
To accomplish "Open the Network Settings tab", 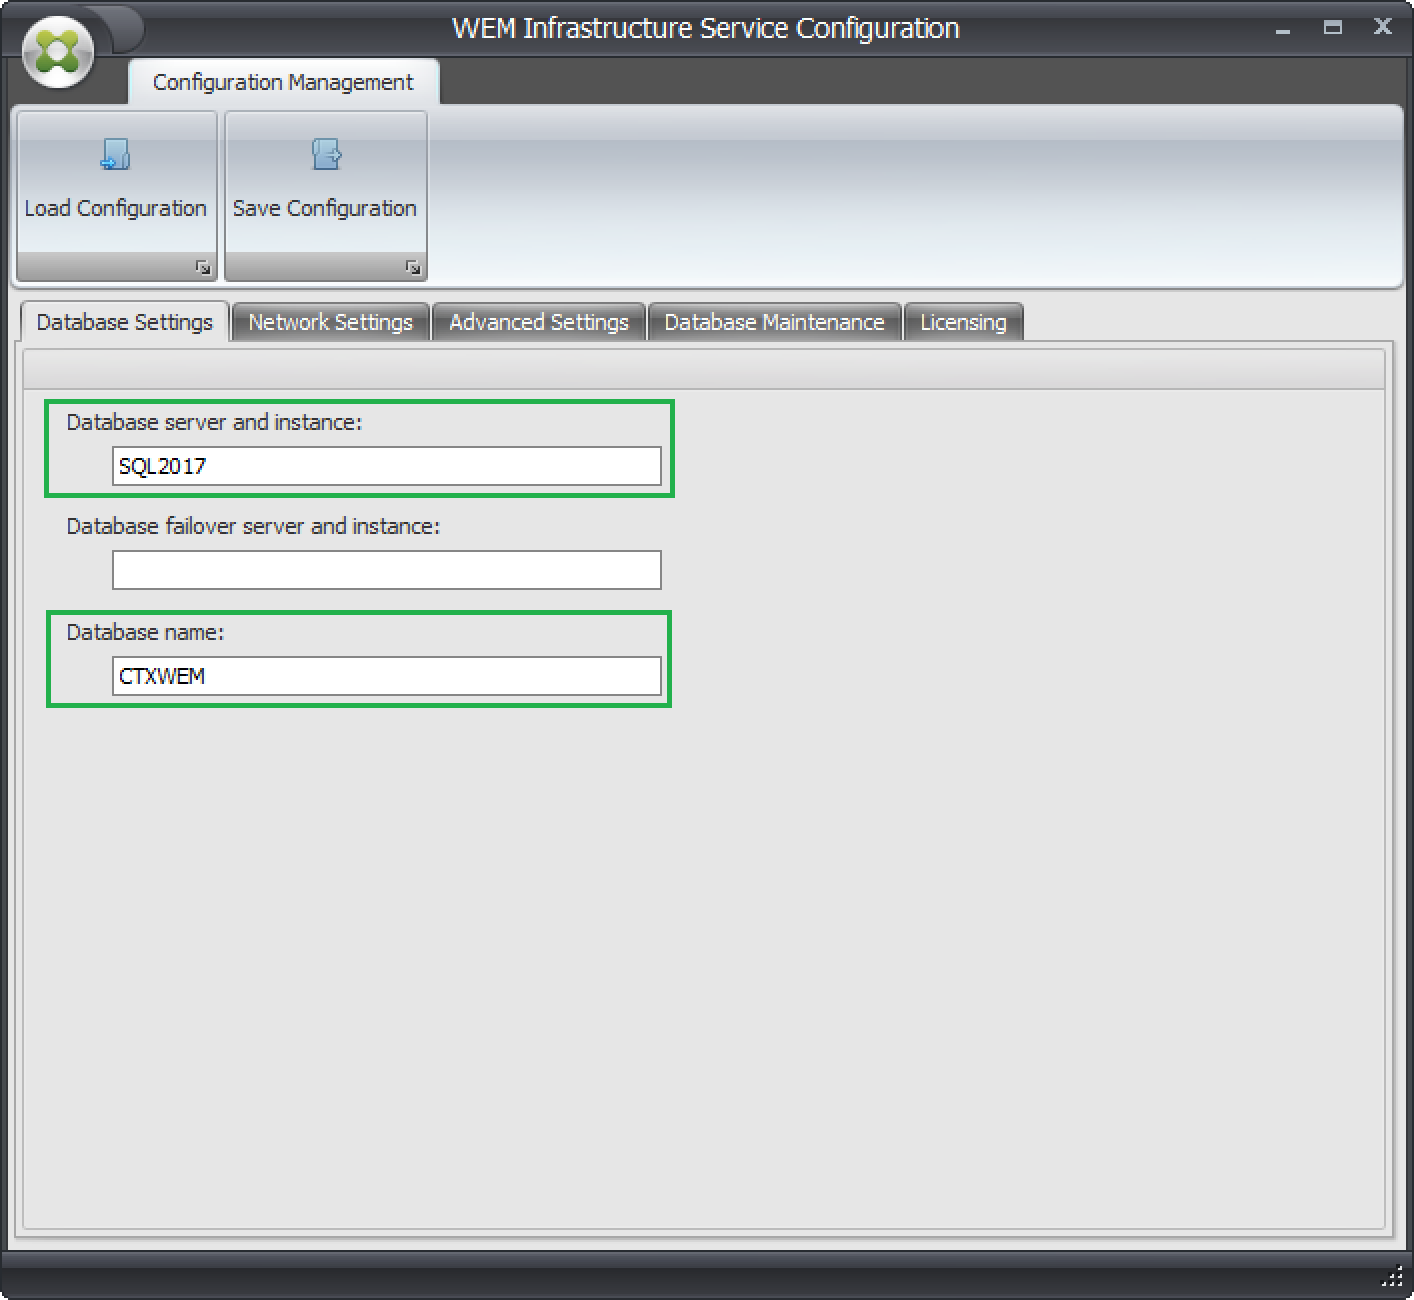I will pos(330,322).
